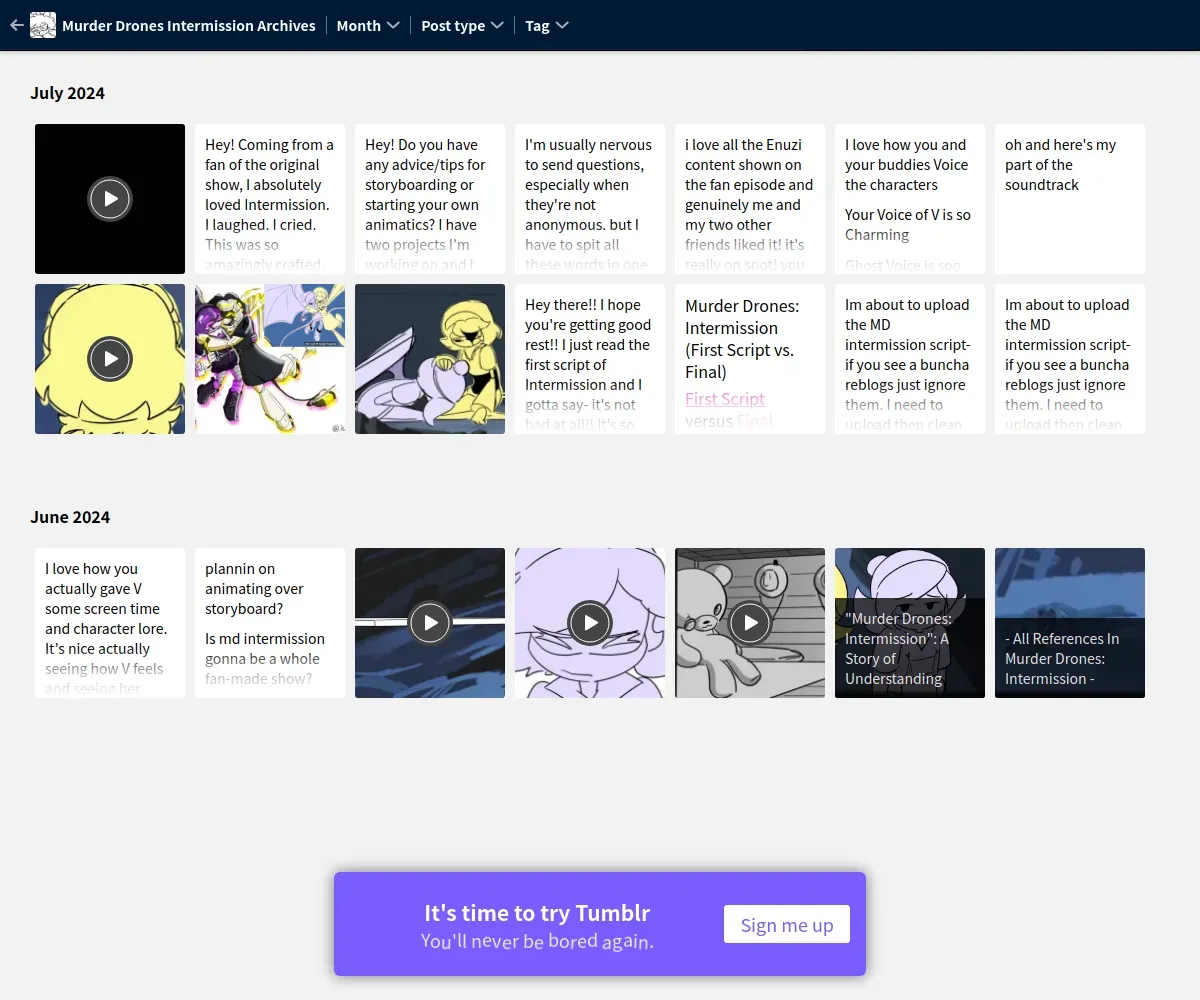Play the lavender character video post
1200x1000 pixels.
[x=590, y=623]
